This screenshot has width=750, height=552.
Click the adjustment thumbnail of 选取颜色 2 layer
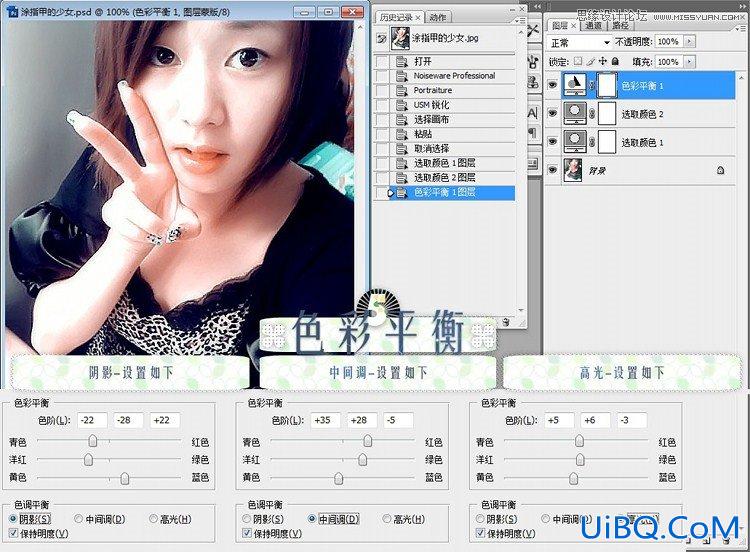574,114
